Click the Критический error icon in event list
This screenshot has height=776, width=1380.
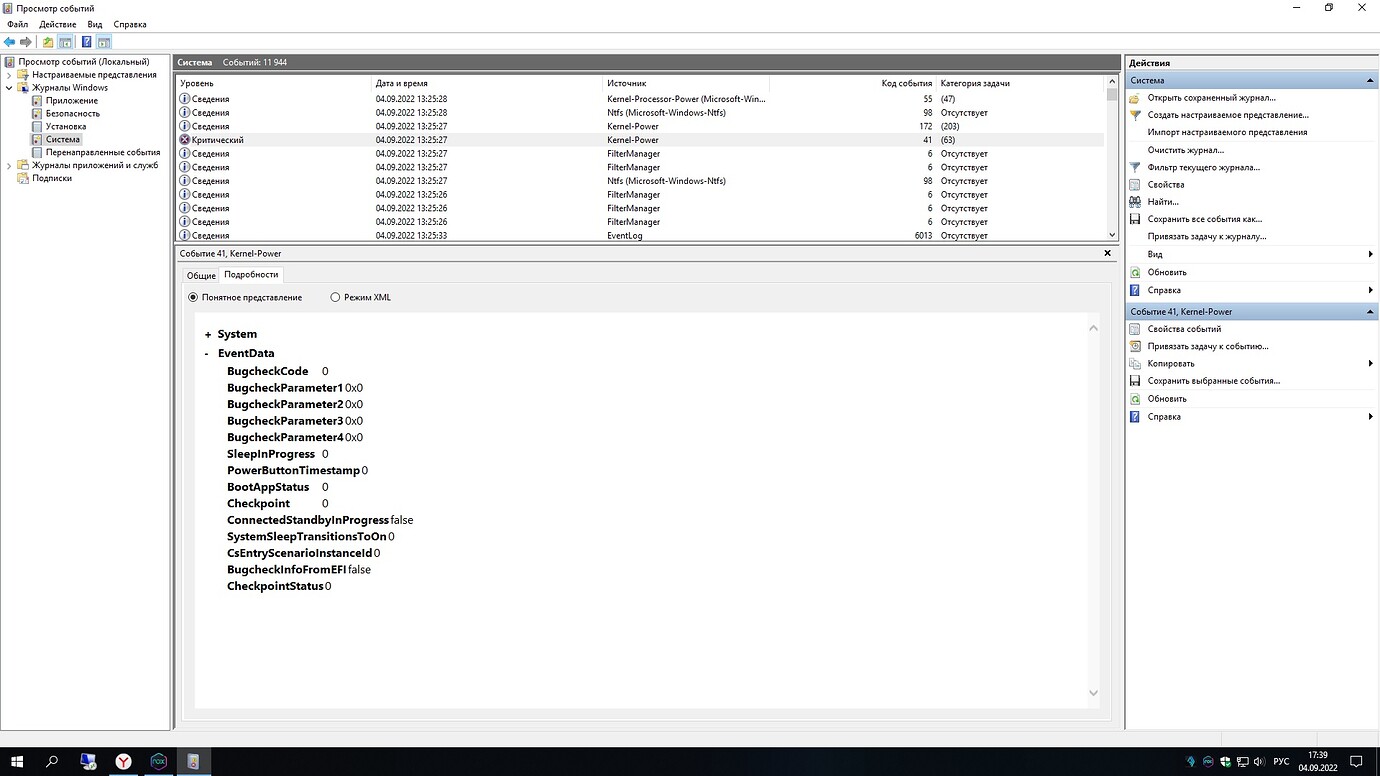pos(184,140)
